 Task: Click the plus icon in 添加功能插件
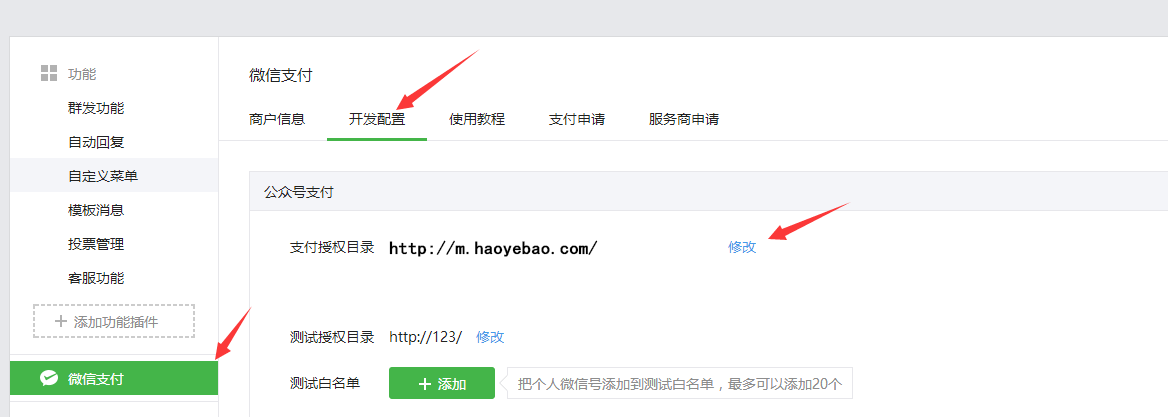coord(61,322)
